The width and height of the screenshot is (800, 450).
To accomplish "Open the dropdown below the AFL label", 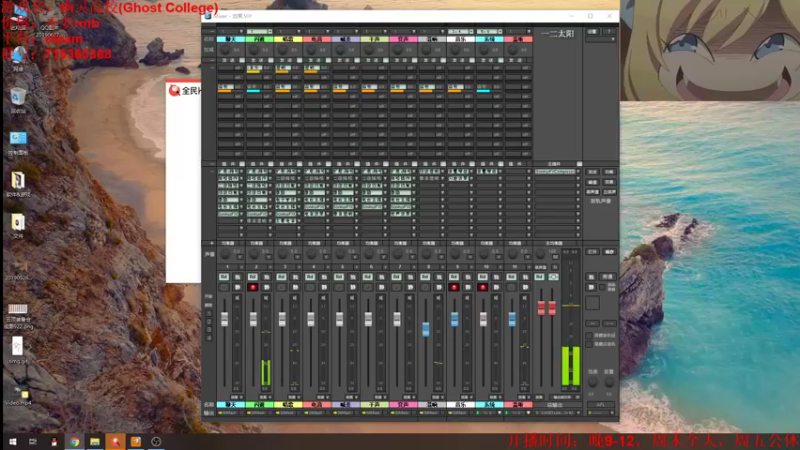I will pyautogui.click(x=601, y=413).
